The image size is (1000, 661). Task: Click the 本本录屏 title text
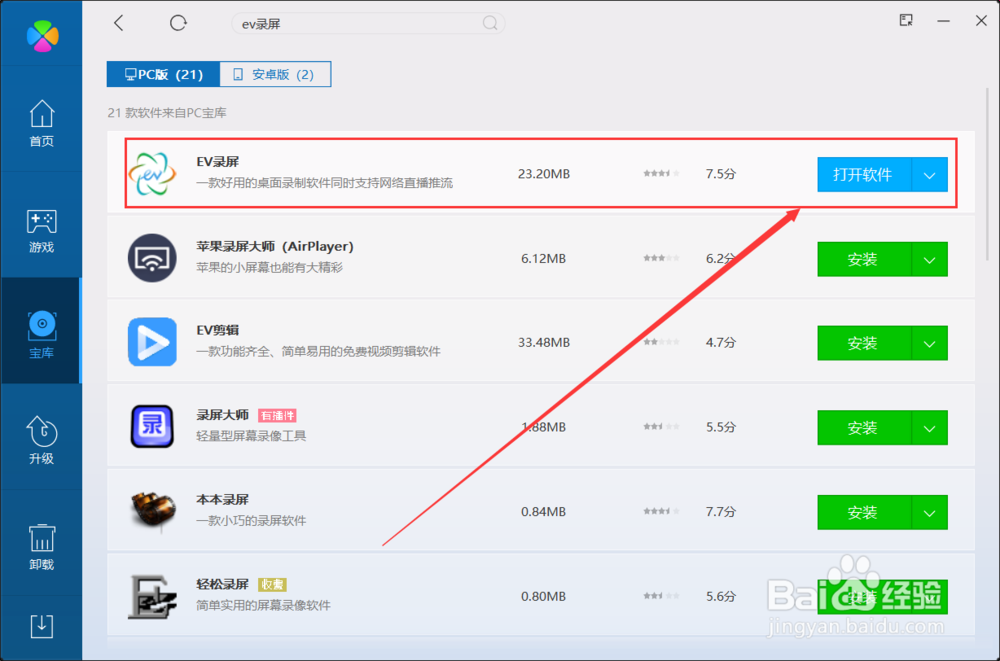coord(223,499)
